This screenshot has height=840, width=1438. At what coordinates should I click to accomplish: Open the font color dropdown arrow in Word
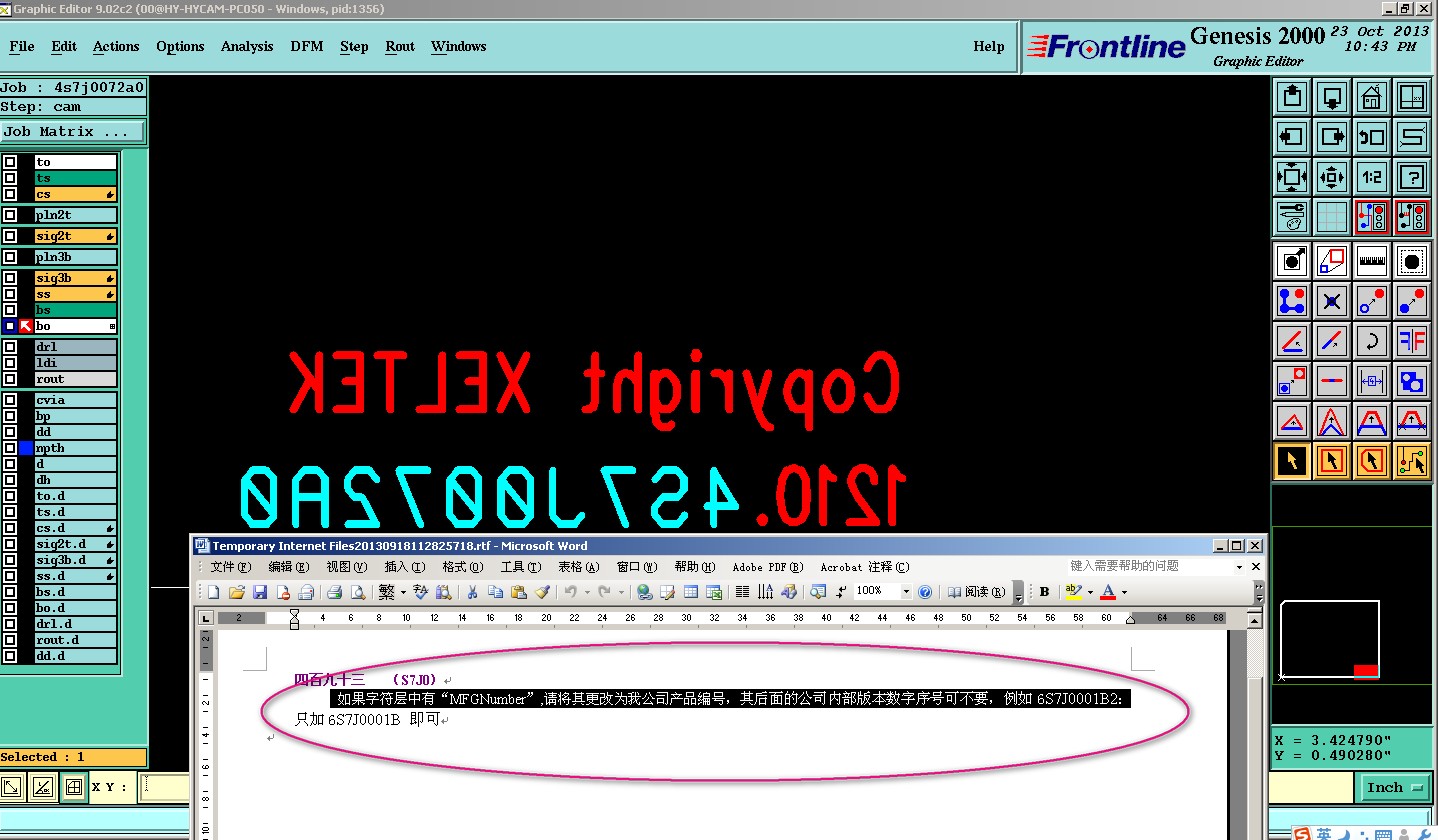(1125, 592)
